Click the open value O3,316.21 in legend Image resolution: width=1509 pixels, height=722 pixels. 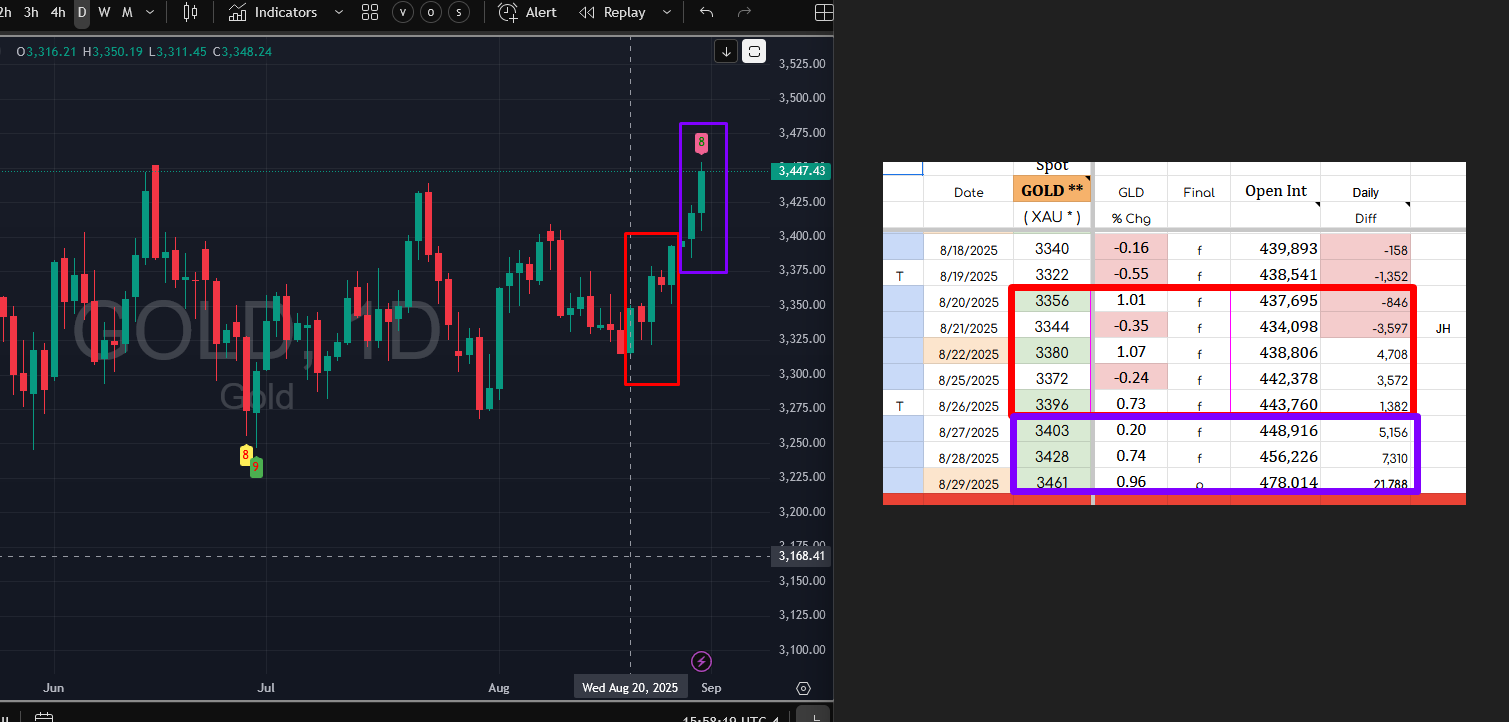48,51
